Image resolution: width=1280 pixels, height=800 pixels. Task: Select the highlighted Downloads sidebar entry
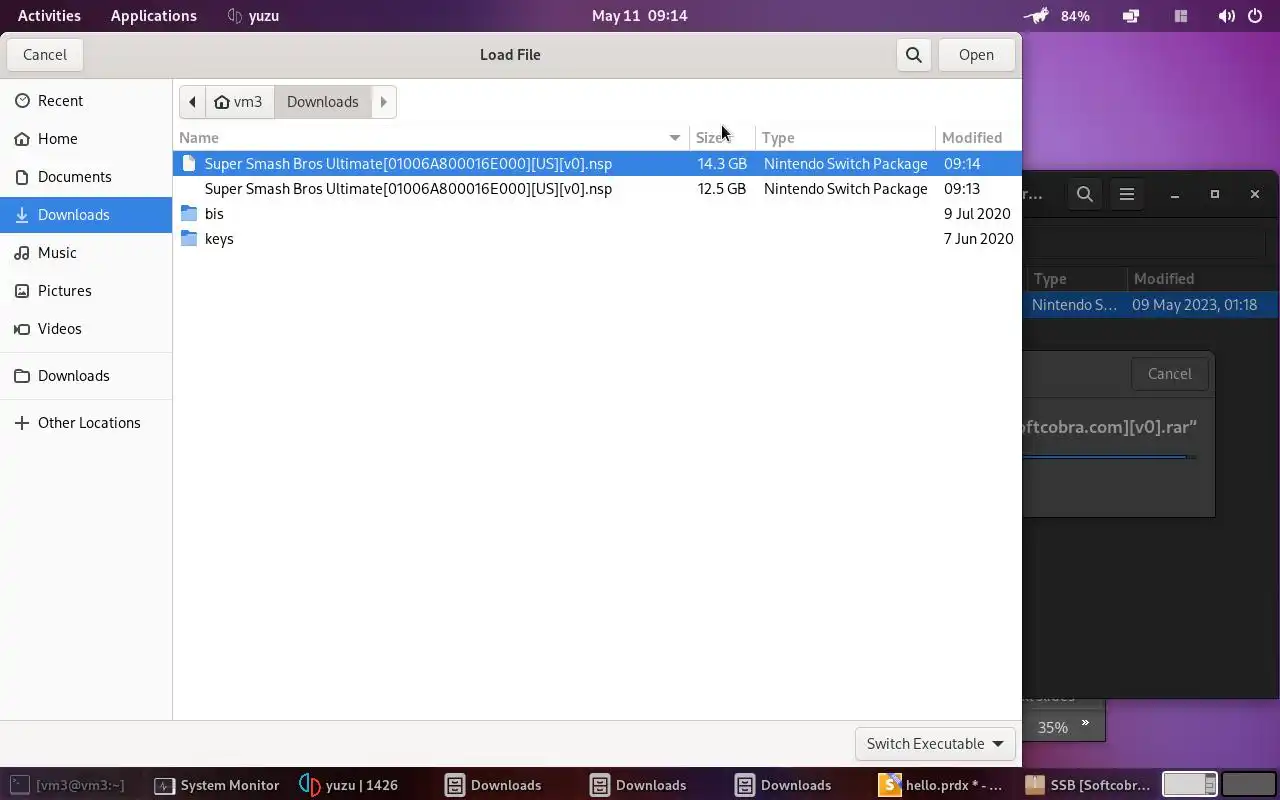click(86, 215)
